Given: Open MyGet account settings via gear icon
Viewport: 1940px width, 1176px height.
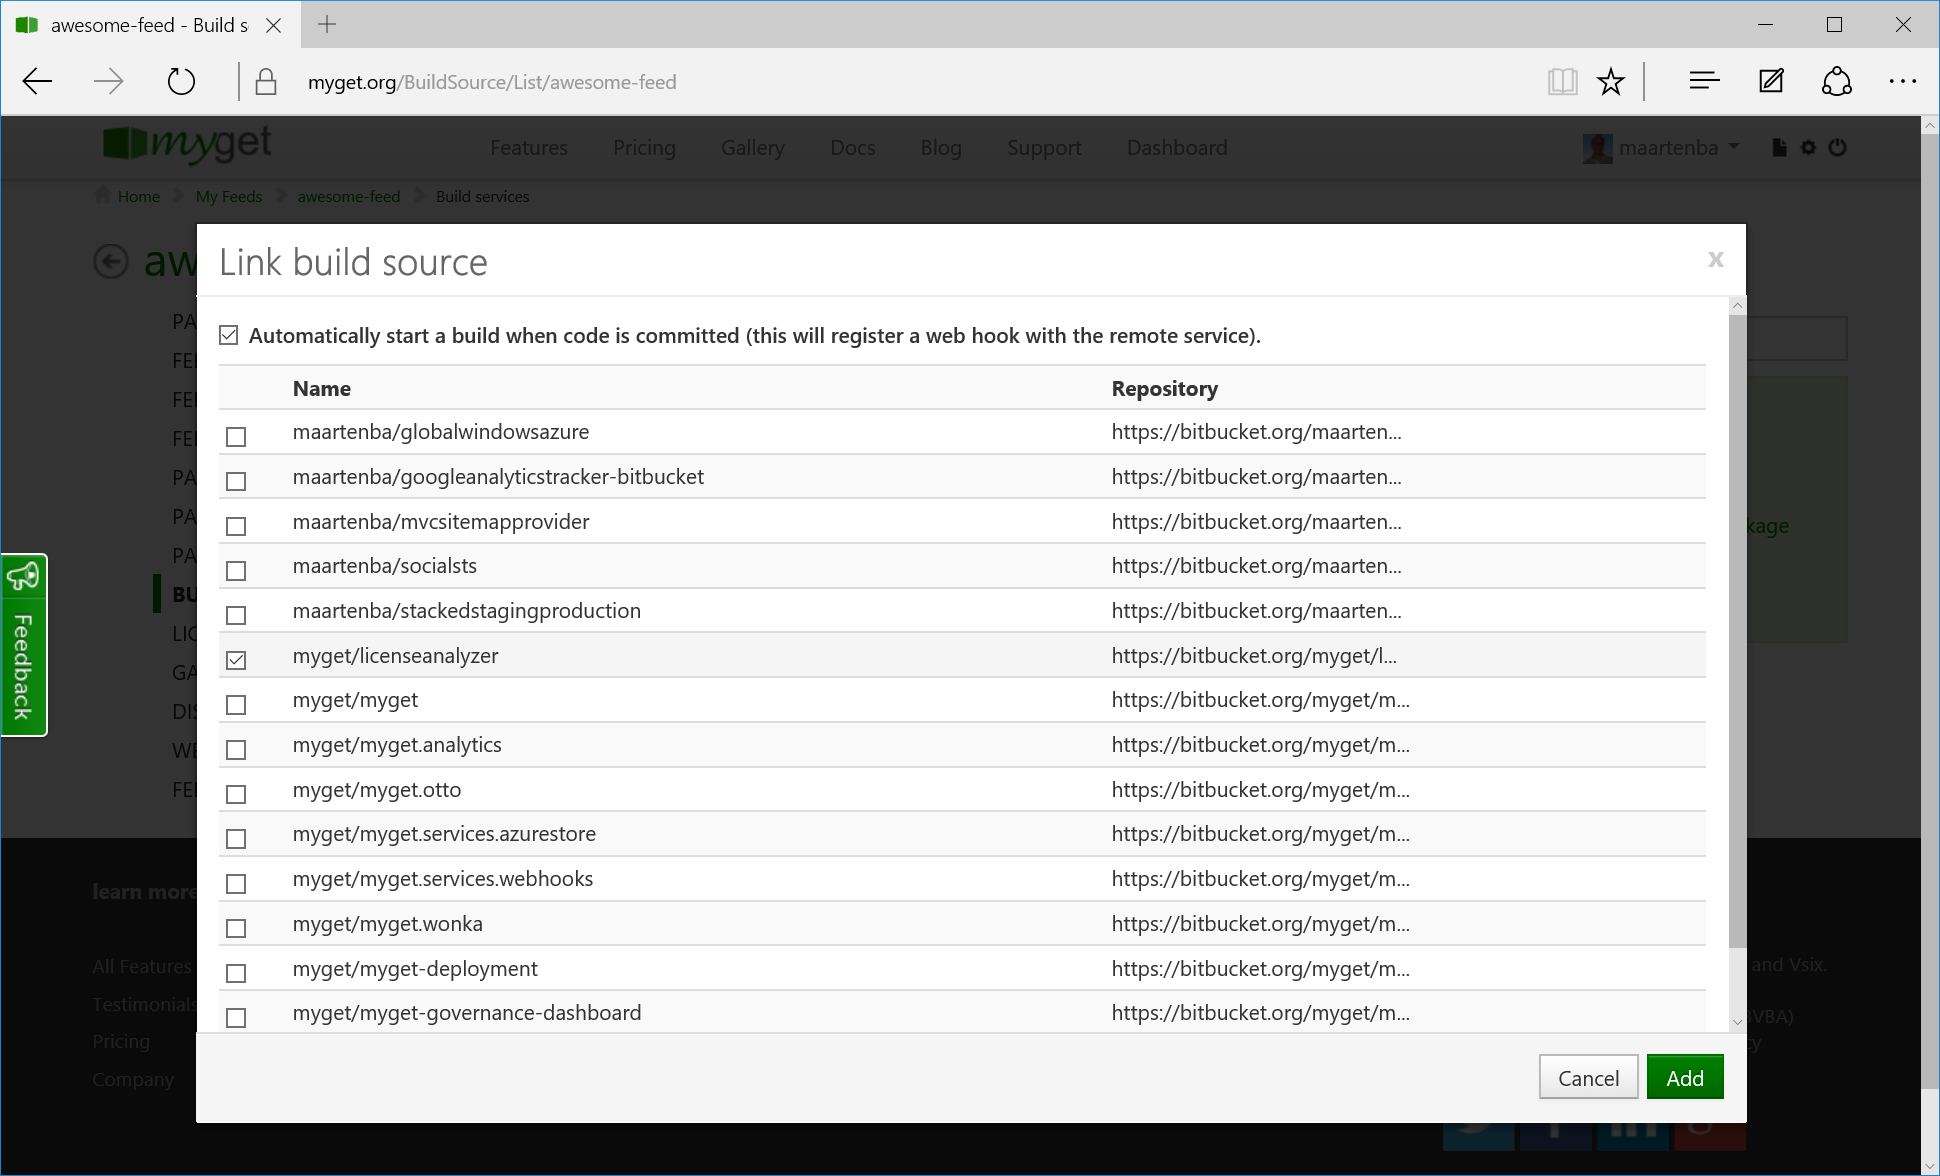Looking at the screenshot, I should point(1808,147).
